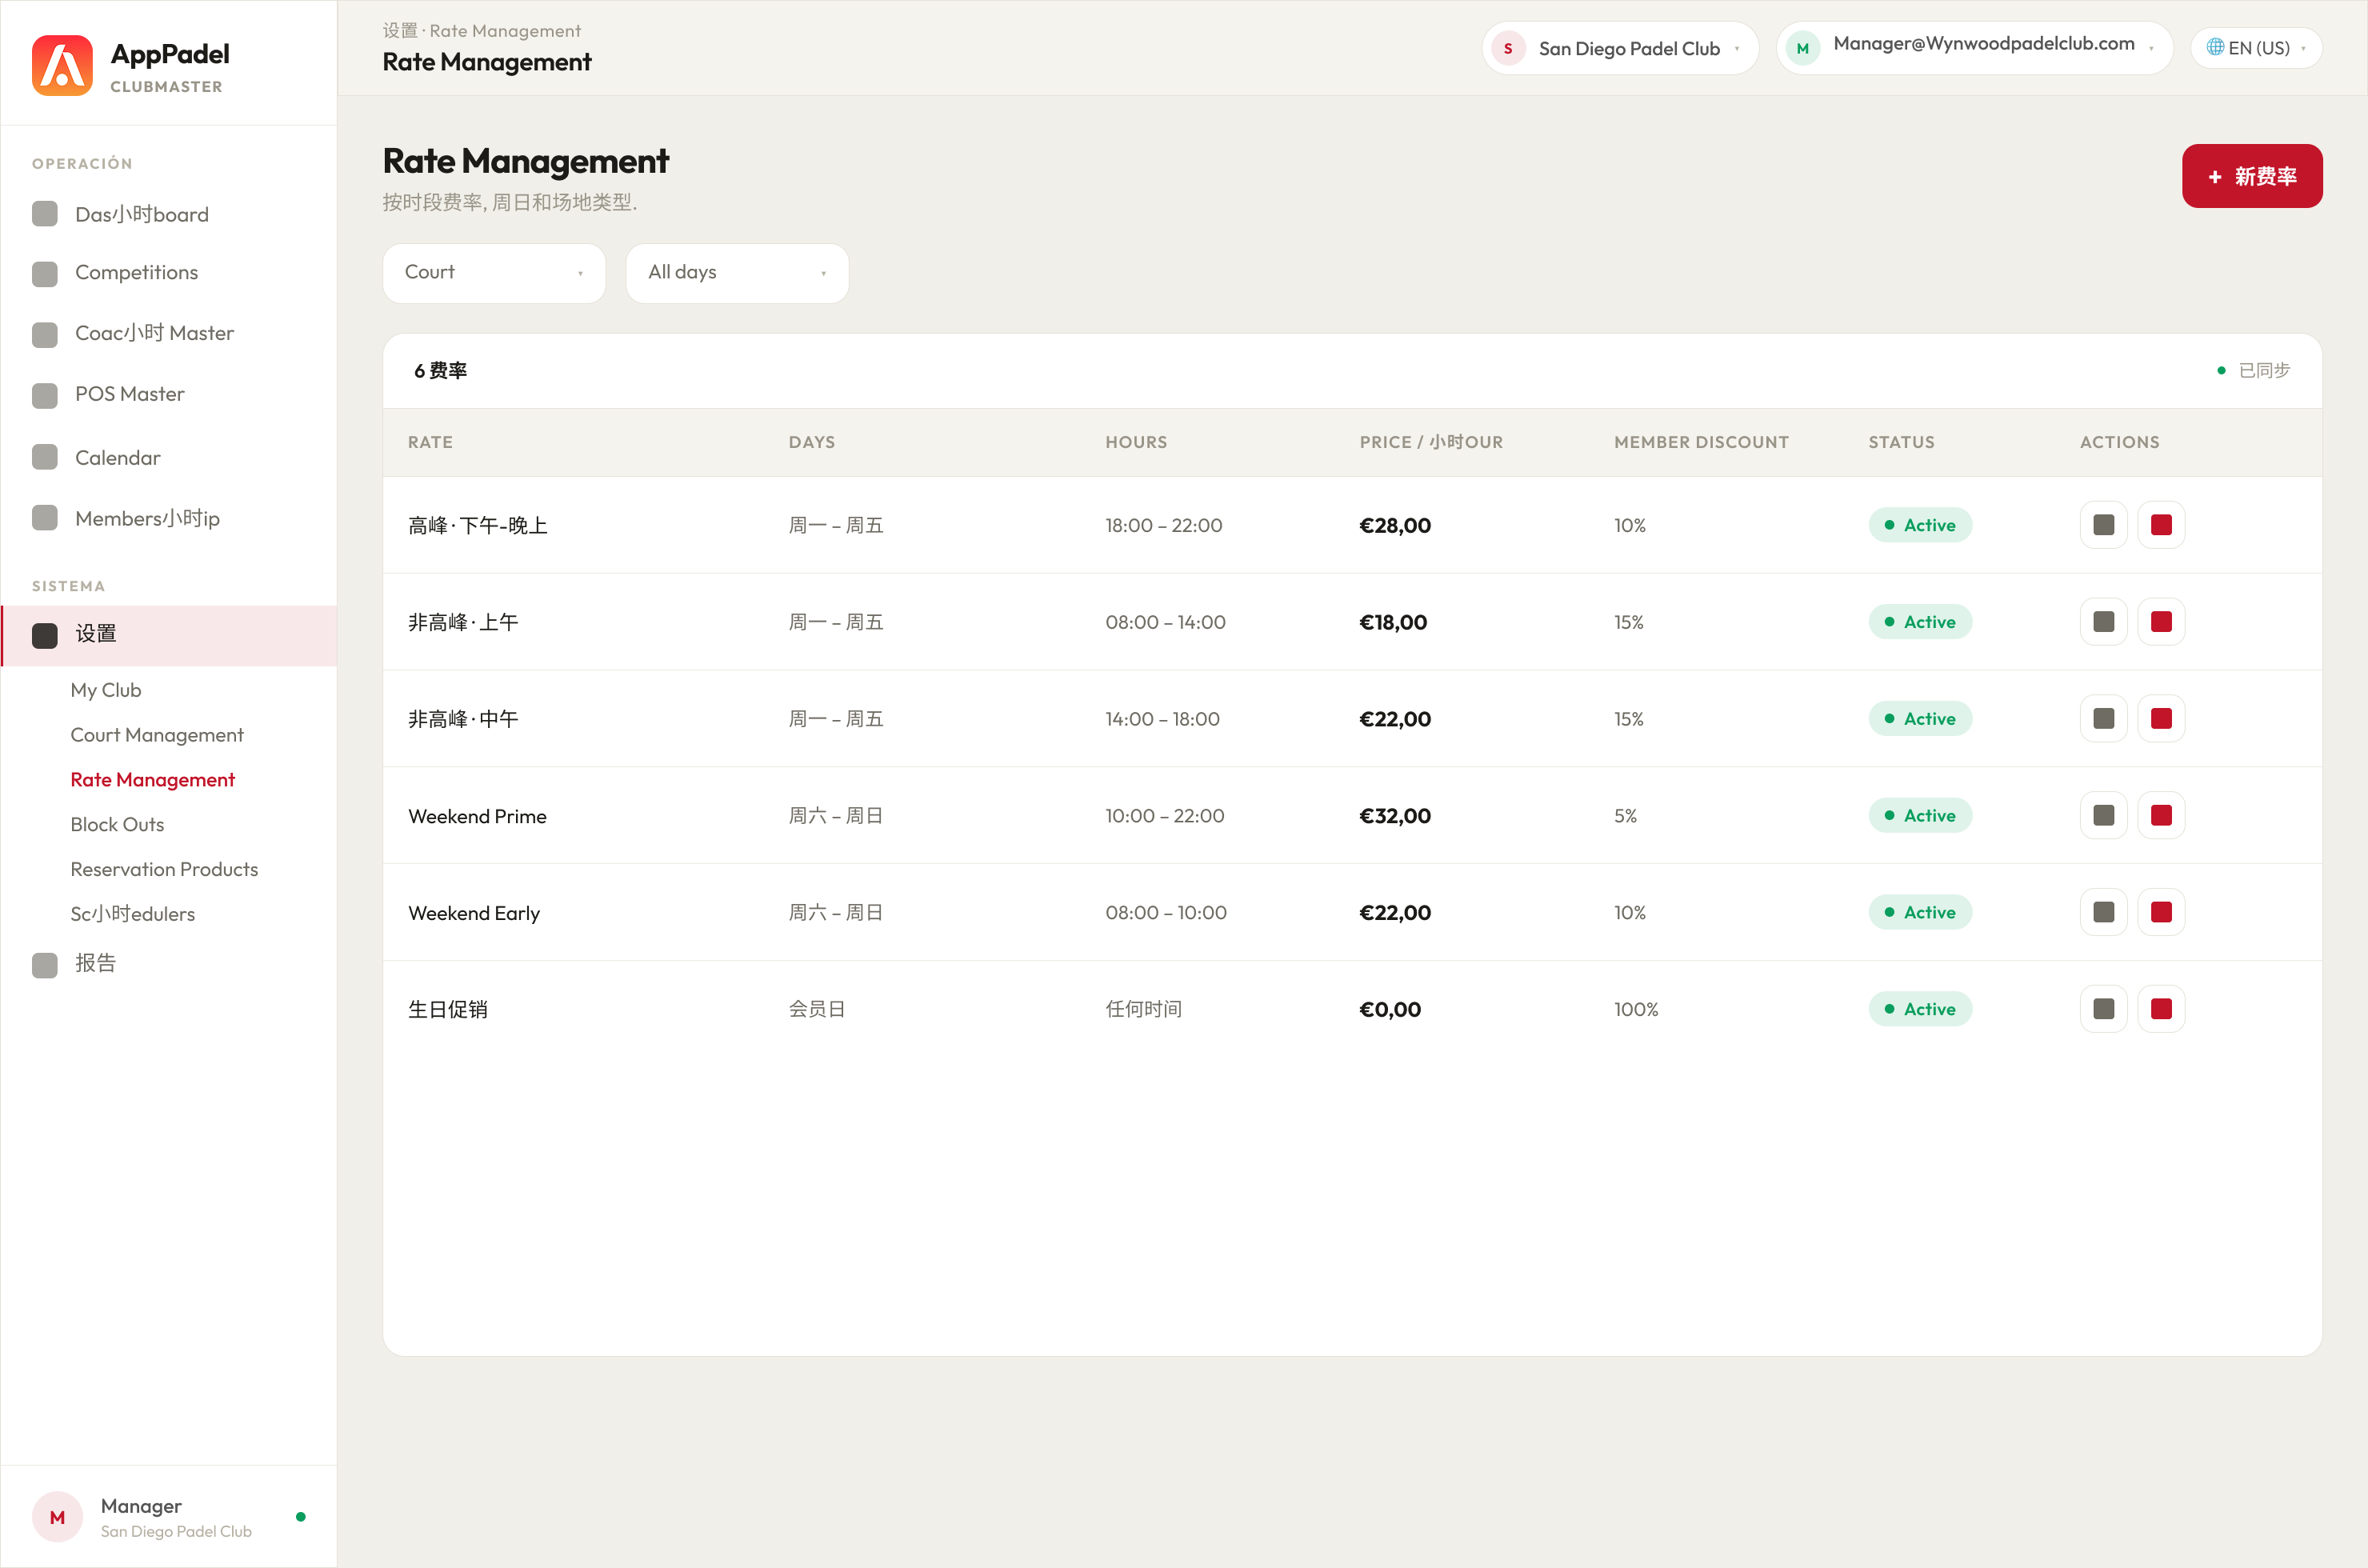Open Sc小时edulers page
The width and height of the screenshot is (2368, 1568).
tap(132, 914)
